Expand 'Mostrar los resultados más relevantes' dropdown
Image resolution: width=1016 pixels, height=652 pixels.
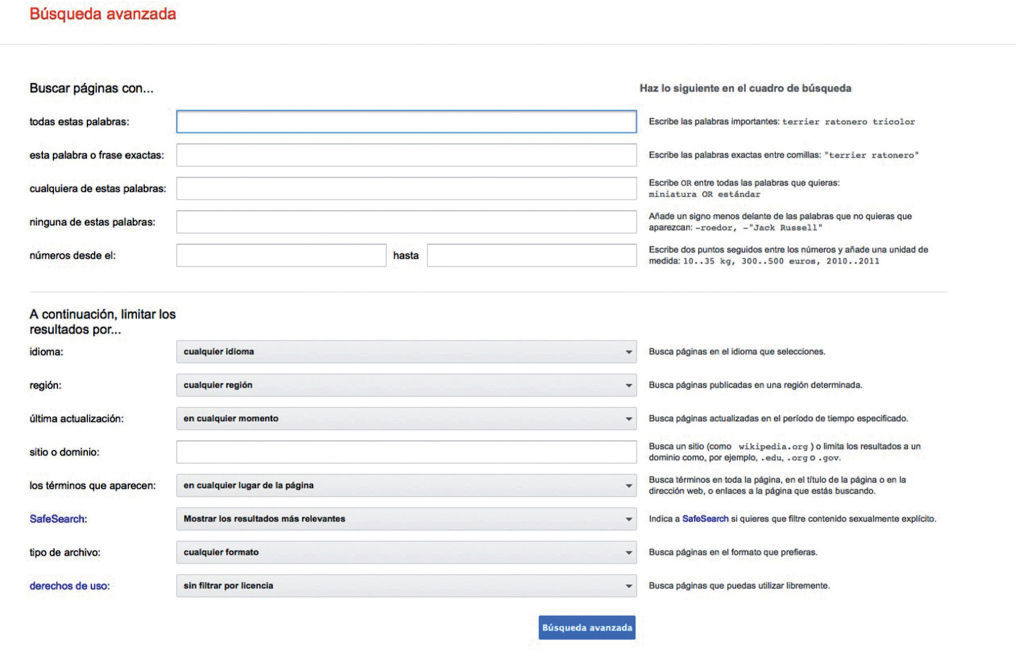(406, 519)
